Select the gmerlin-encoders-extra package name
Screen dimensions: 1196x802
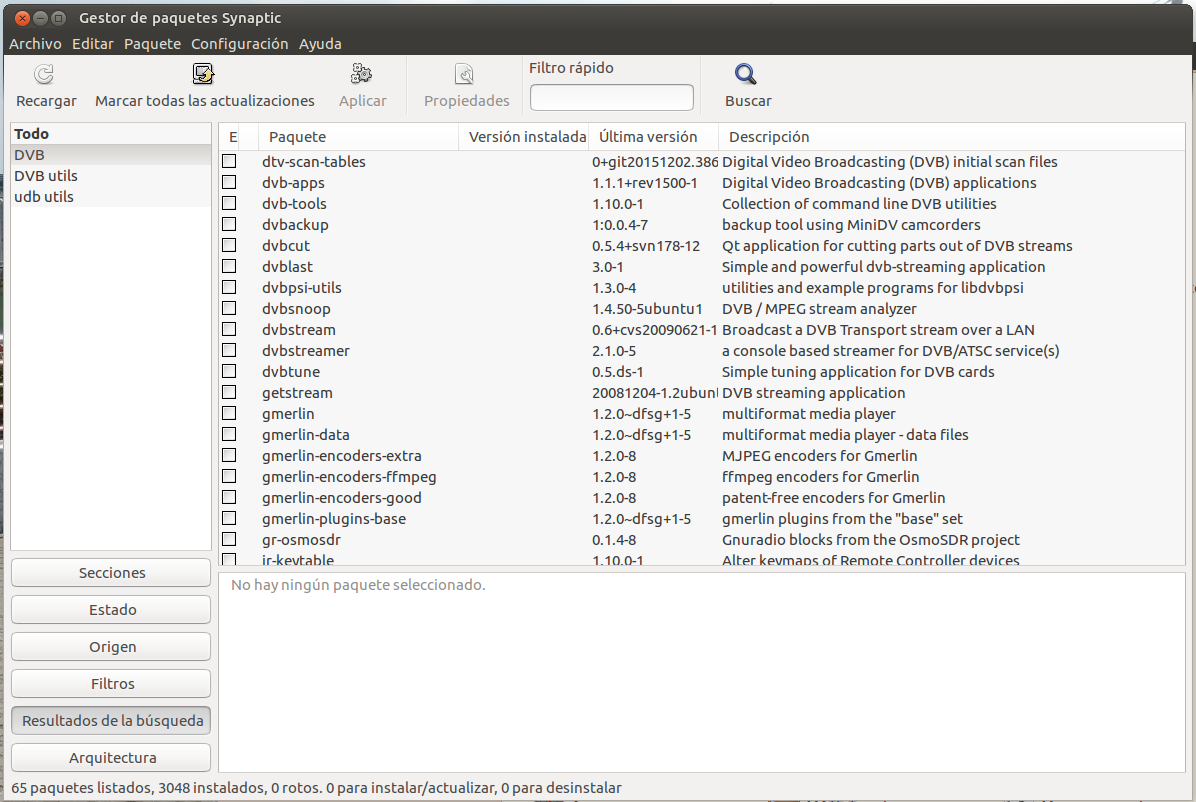(x=341, y=456)
